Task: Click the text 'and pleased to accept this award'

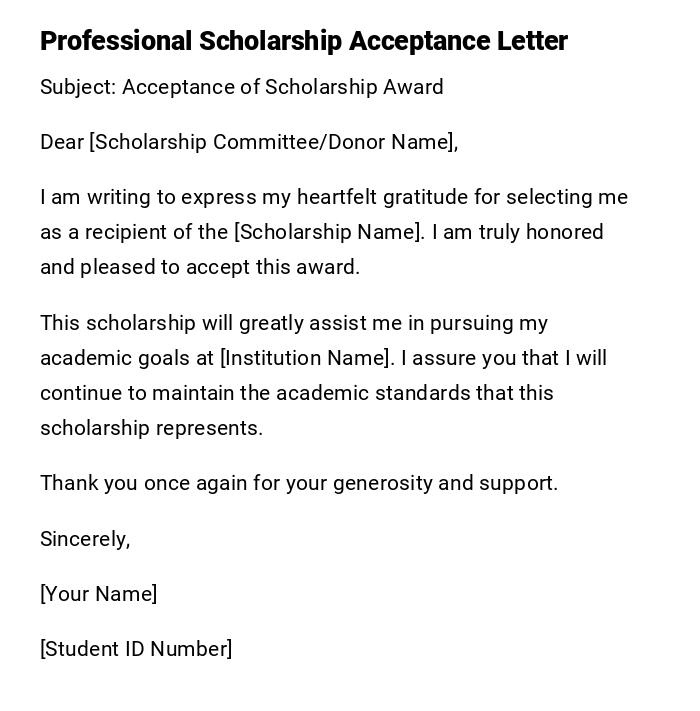Action: tap(199, 267)
